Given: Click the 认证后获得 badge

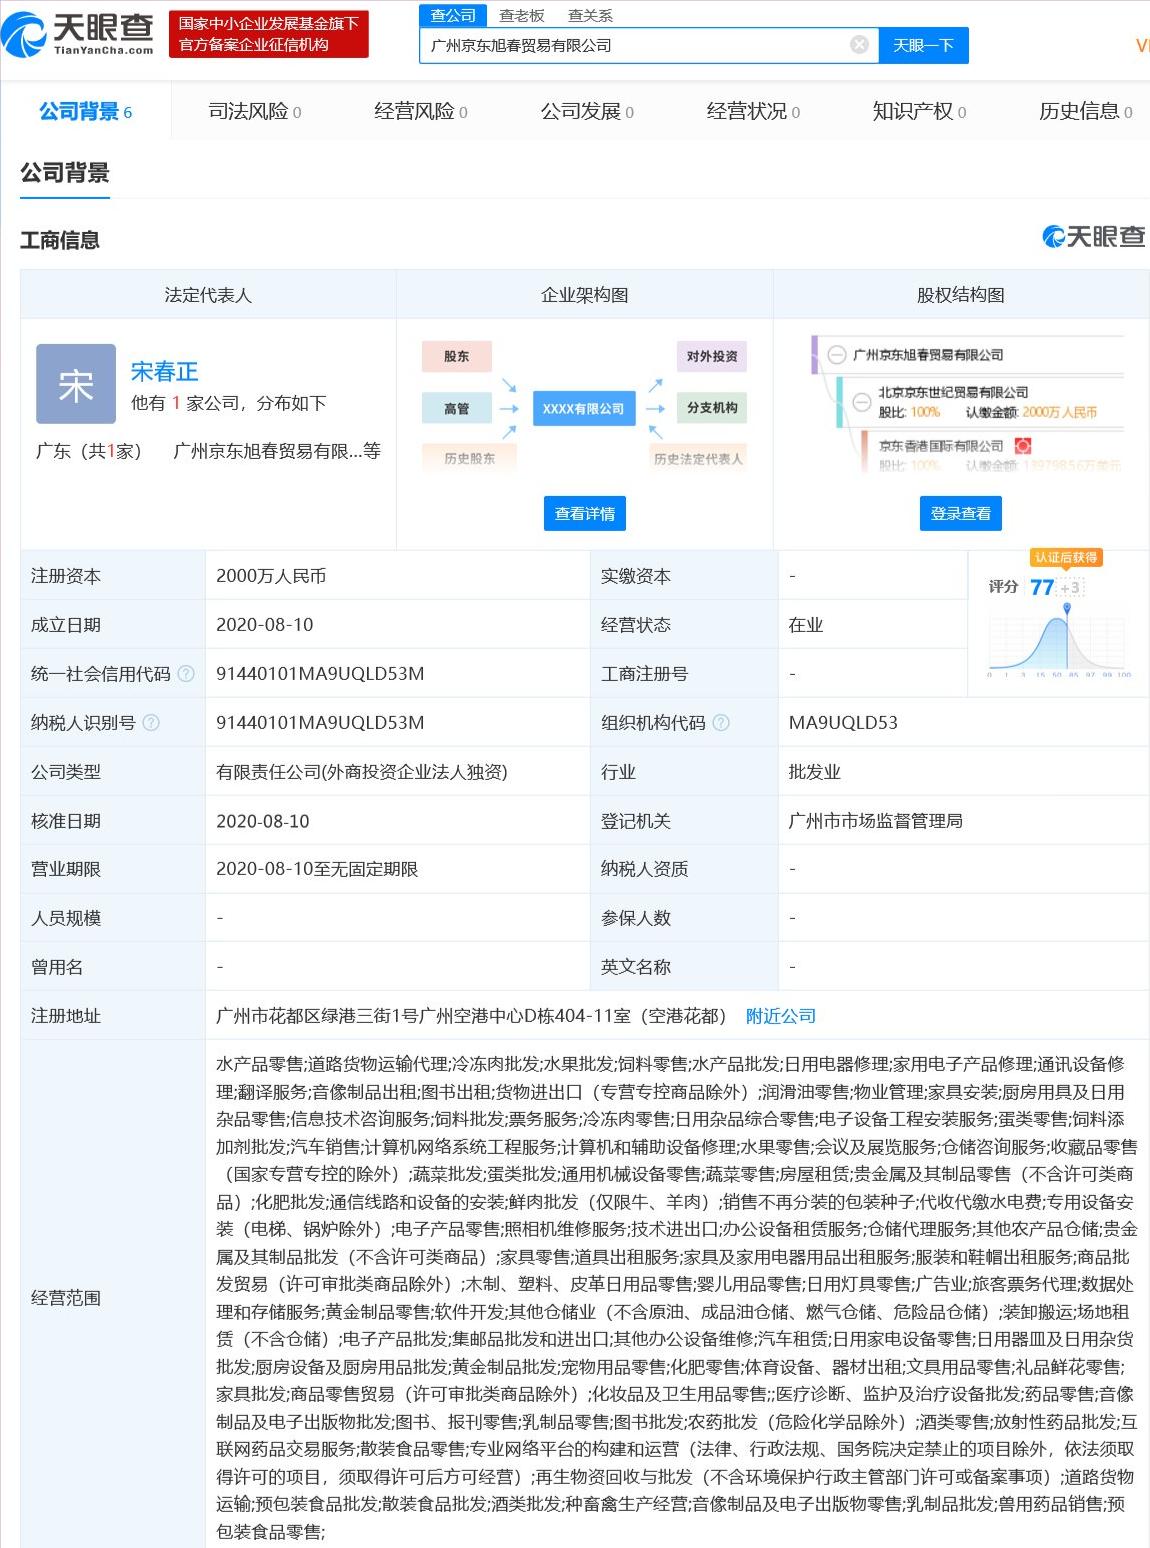Looking at the screenshot, I should pyautogui.click(x=1066, y=557).
